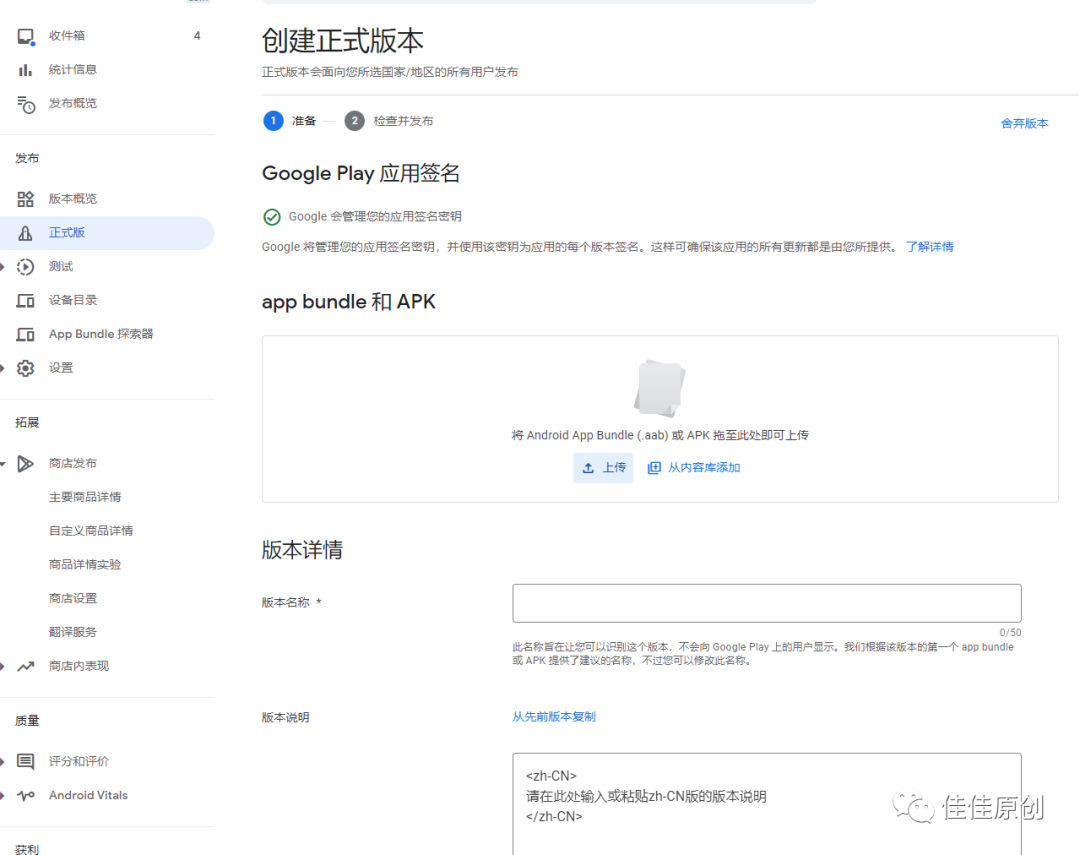Image resolution: width=1080 pixels, height=855 pixels.
Task: Focus the 版本说明 text area
Action: coord(767,804)
